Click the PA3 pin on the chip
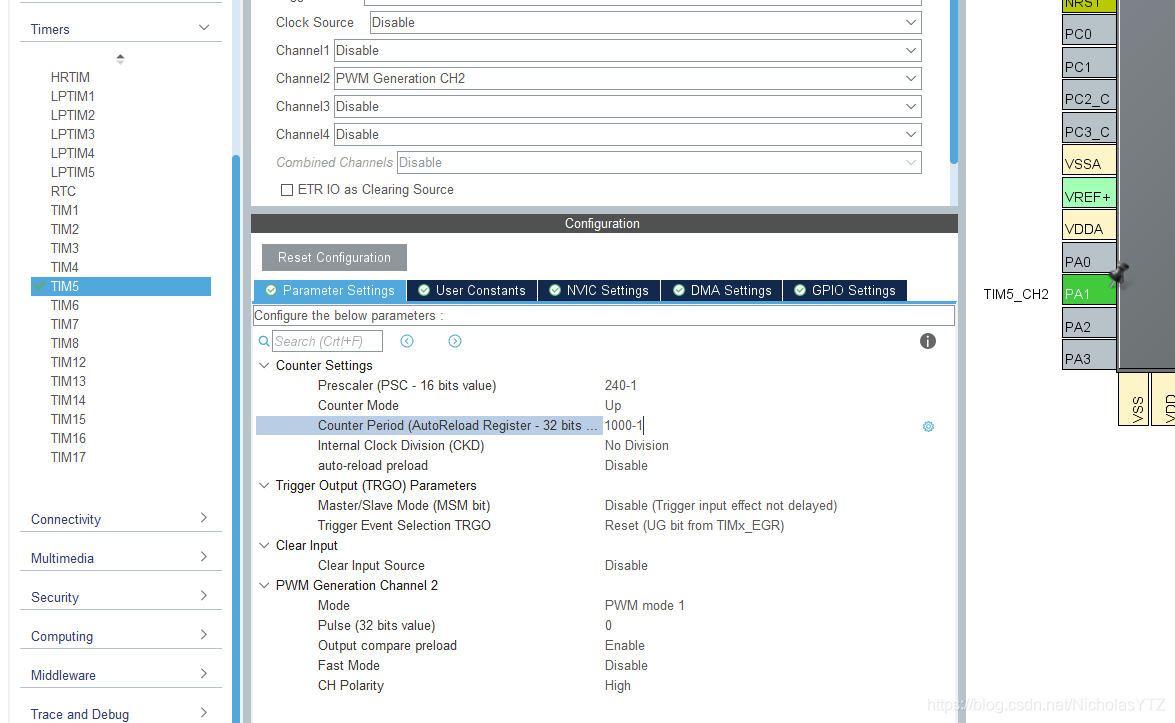 (x=1090, y=357)
